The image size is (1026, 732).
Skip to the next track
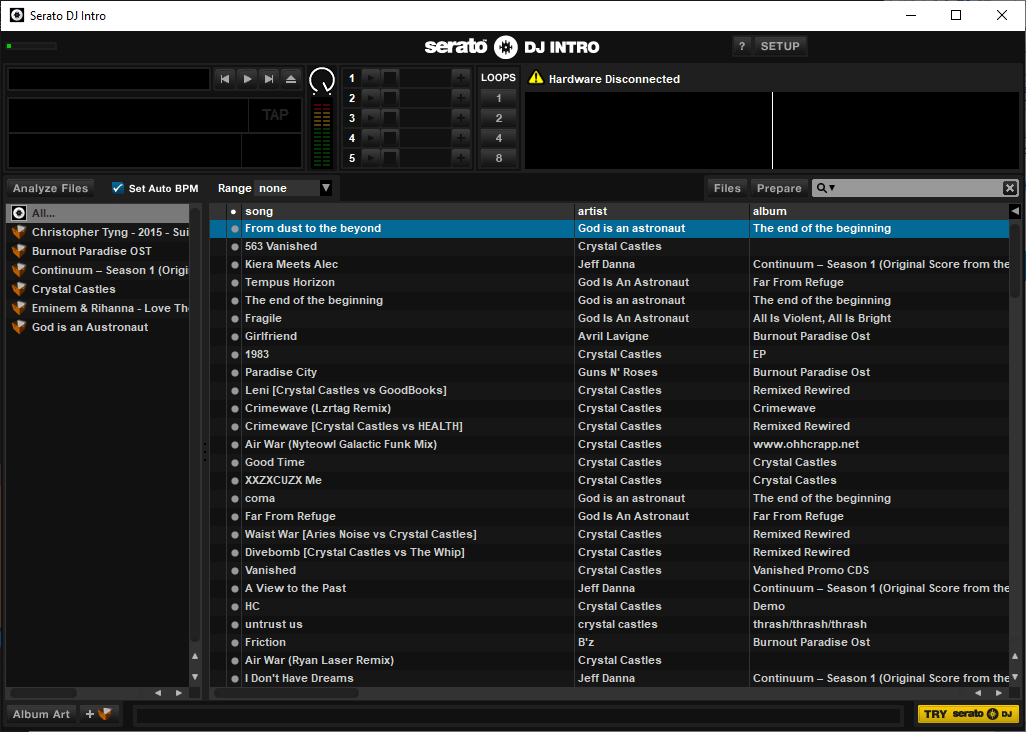pyautogui.click(x=269, y=79)
